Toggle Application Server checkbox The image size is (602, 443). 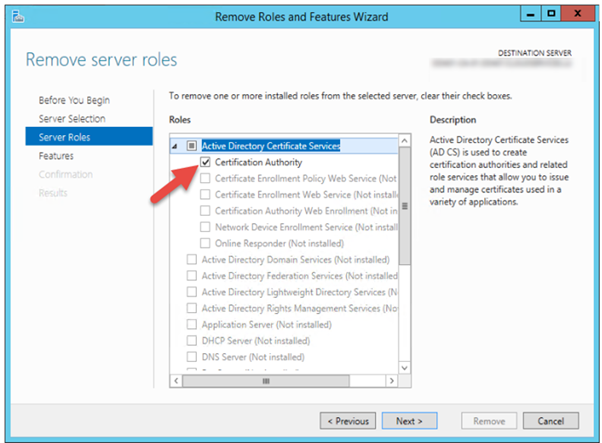coord(192,324)
